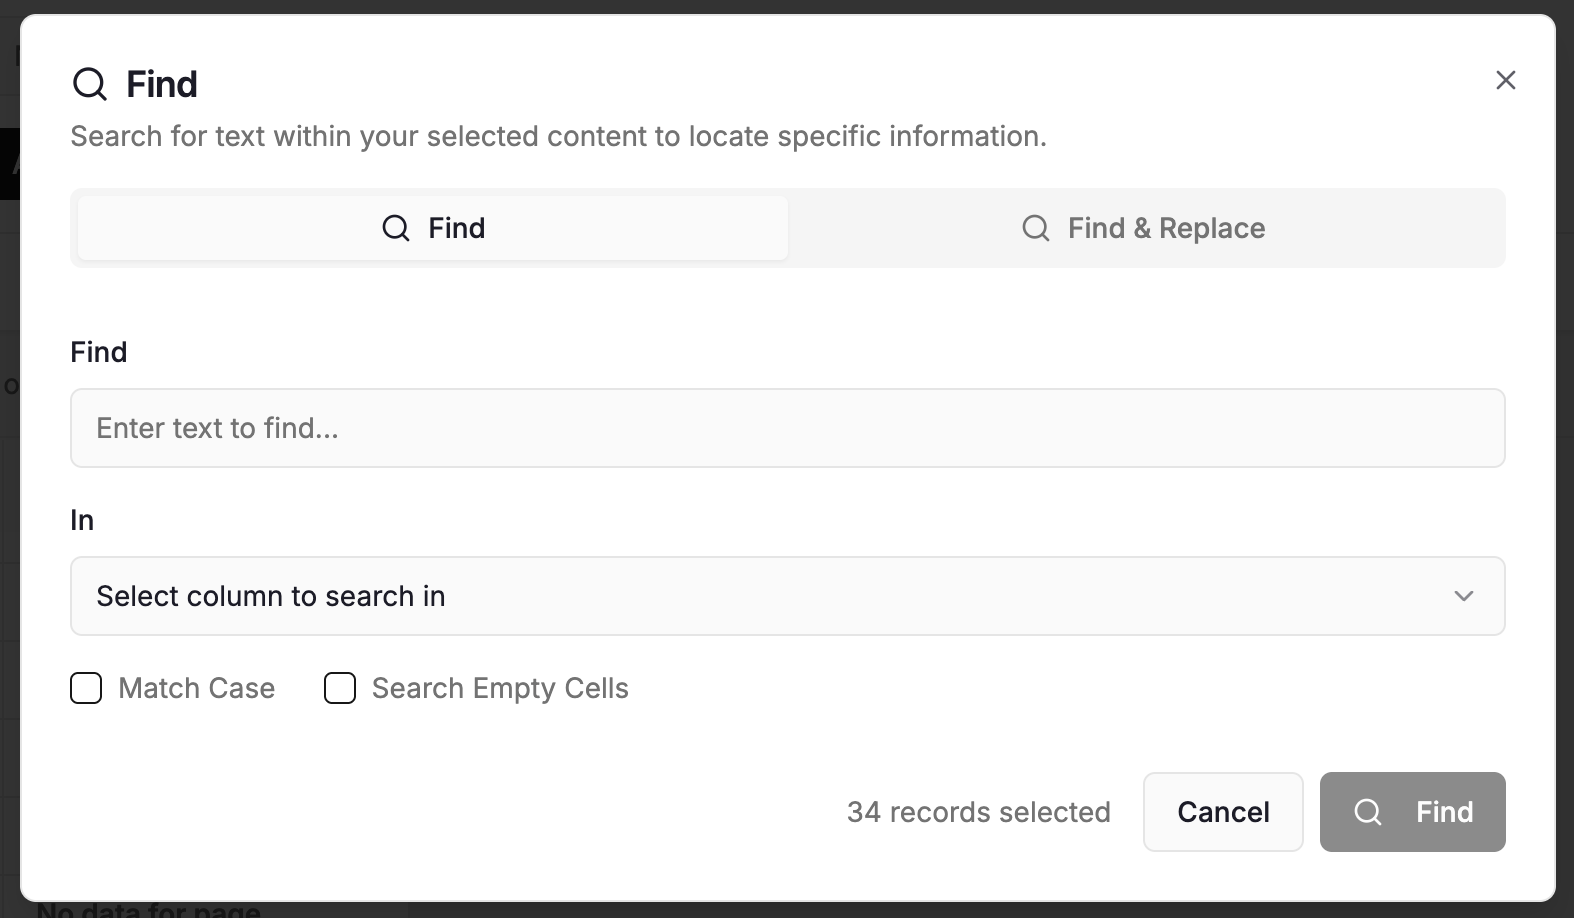Focus the 'Enter text to find...' field
The height and width of the screenshot is (918, 1574).
[x=787, y=428]
